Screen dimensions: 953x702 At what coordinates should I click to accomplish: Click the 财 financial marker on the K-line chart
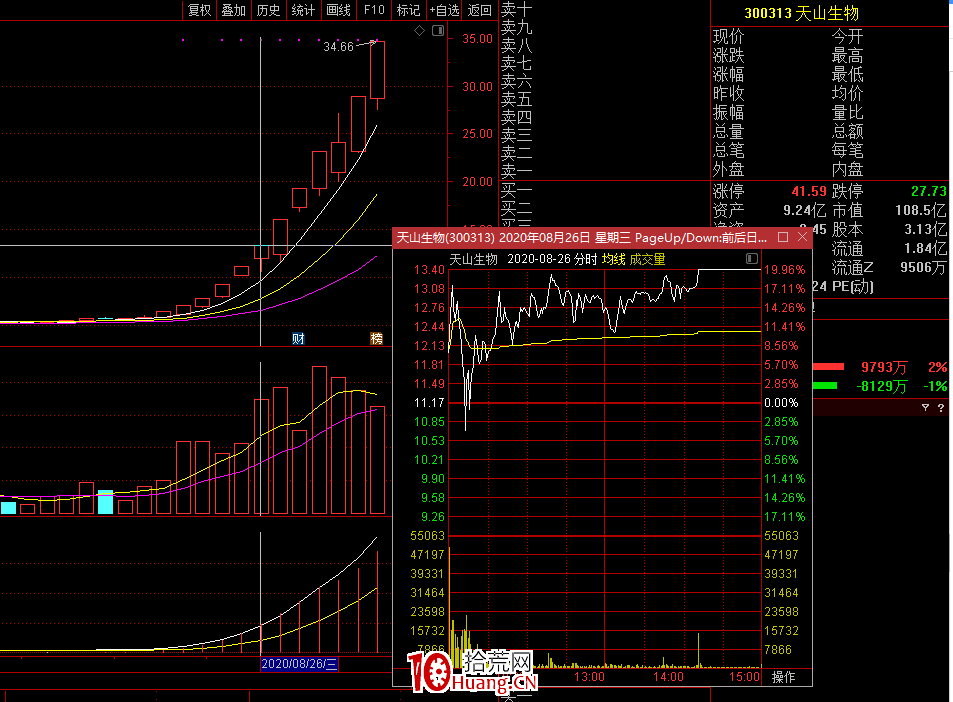[x=298, y=339]
